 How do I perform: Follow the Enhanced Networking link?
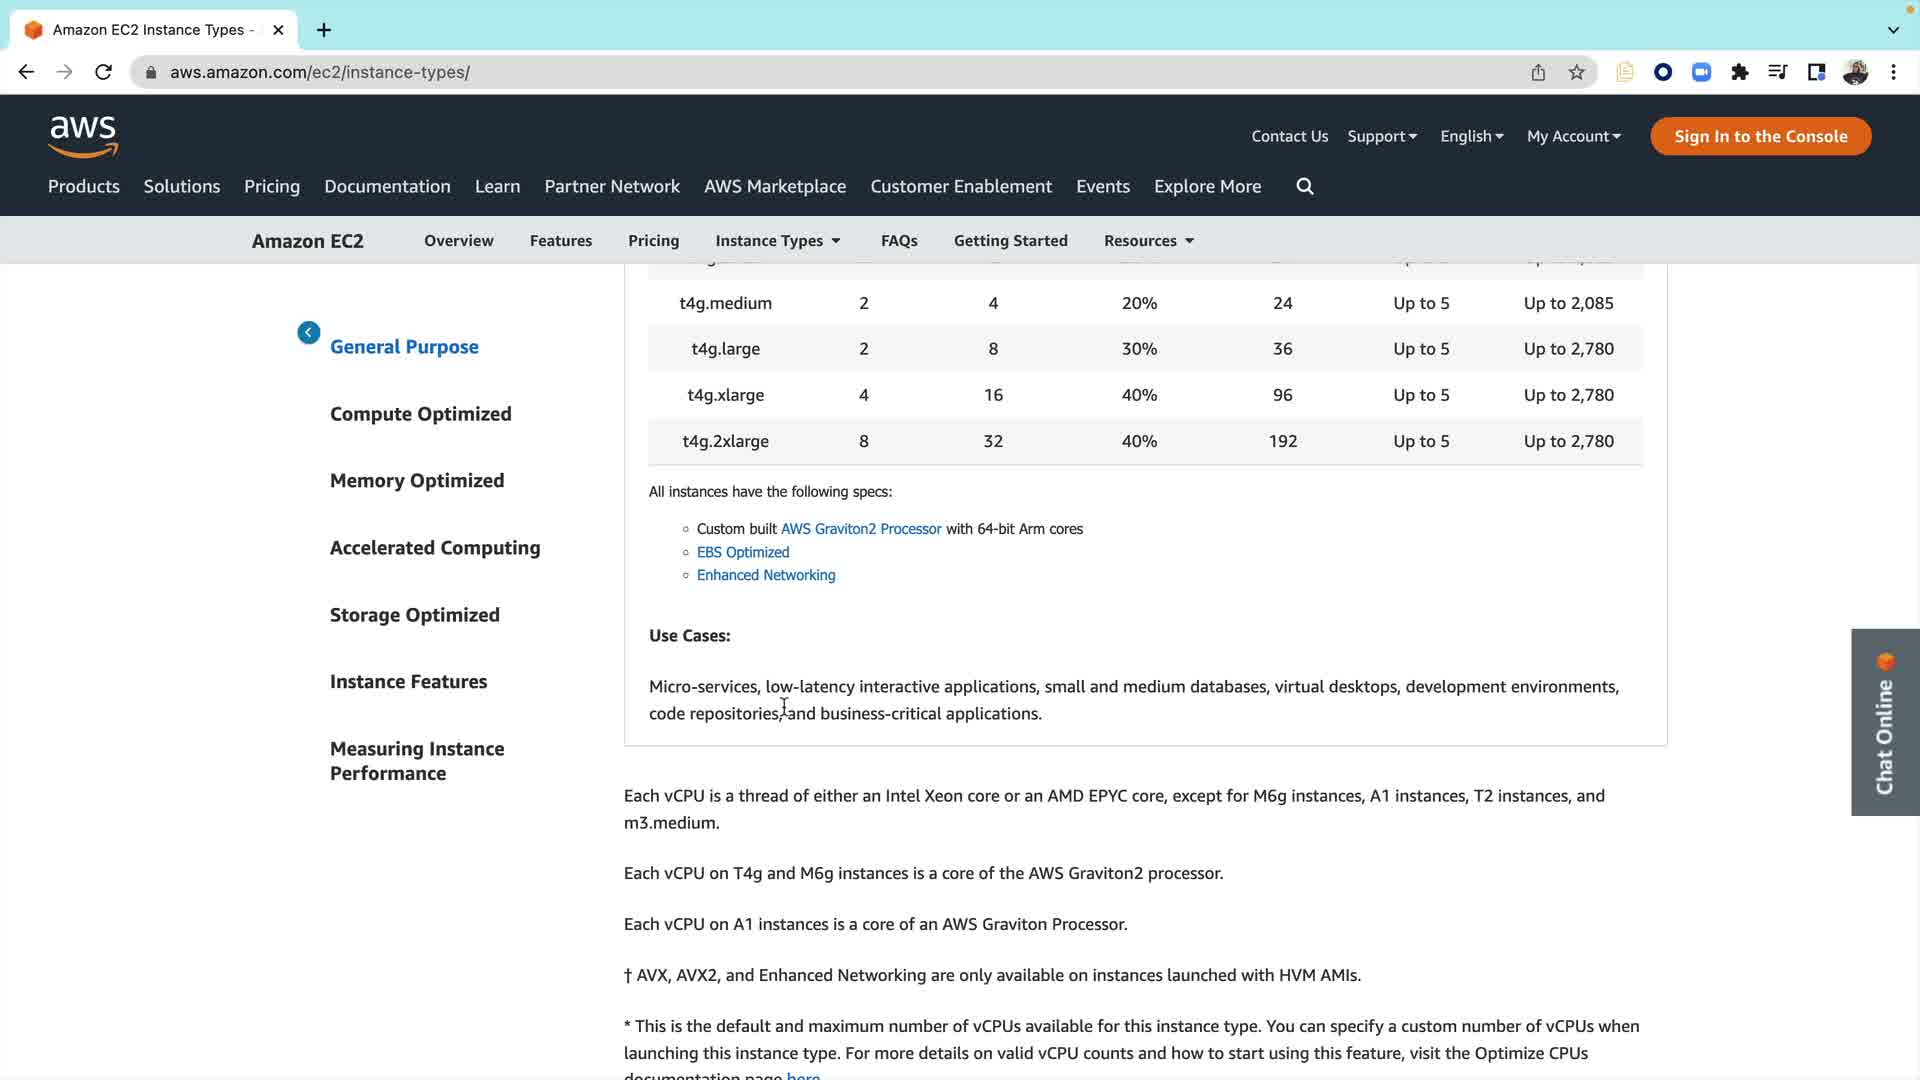click(765, 575)
